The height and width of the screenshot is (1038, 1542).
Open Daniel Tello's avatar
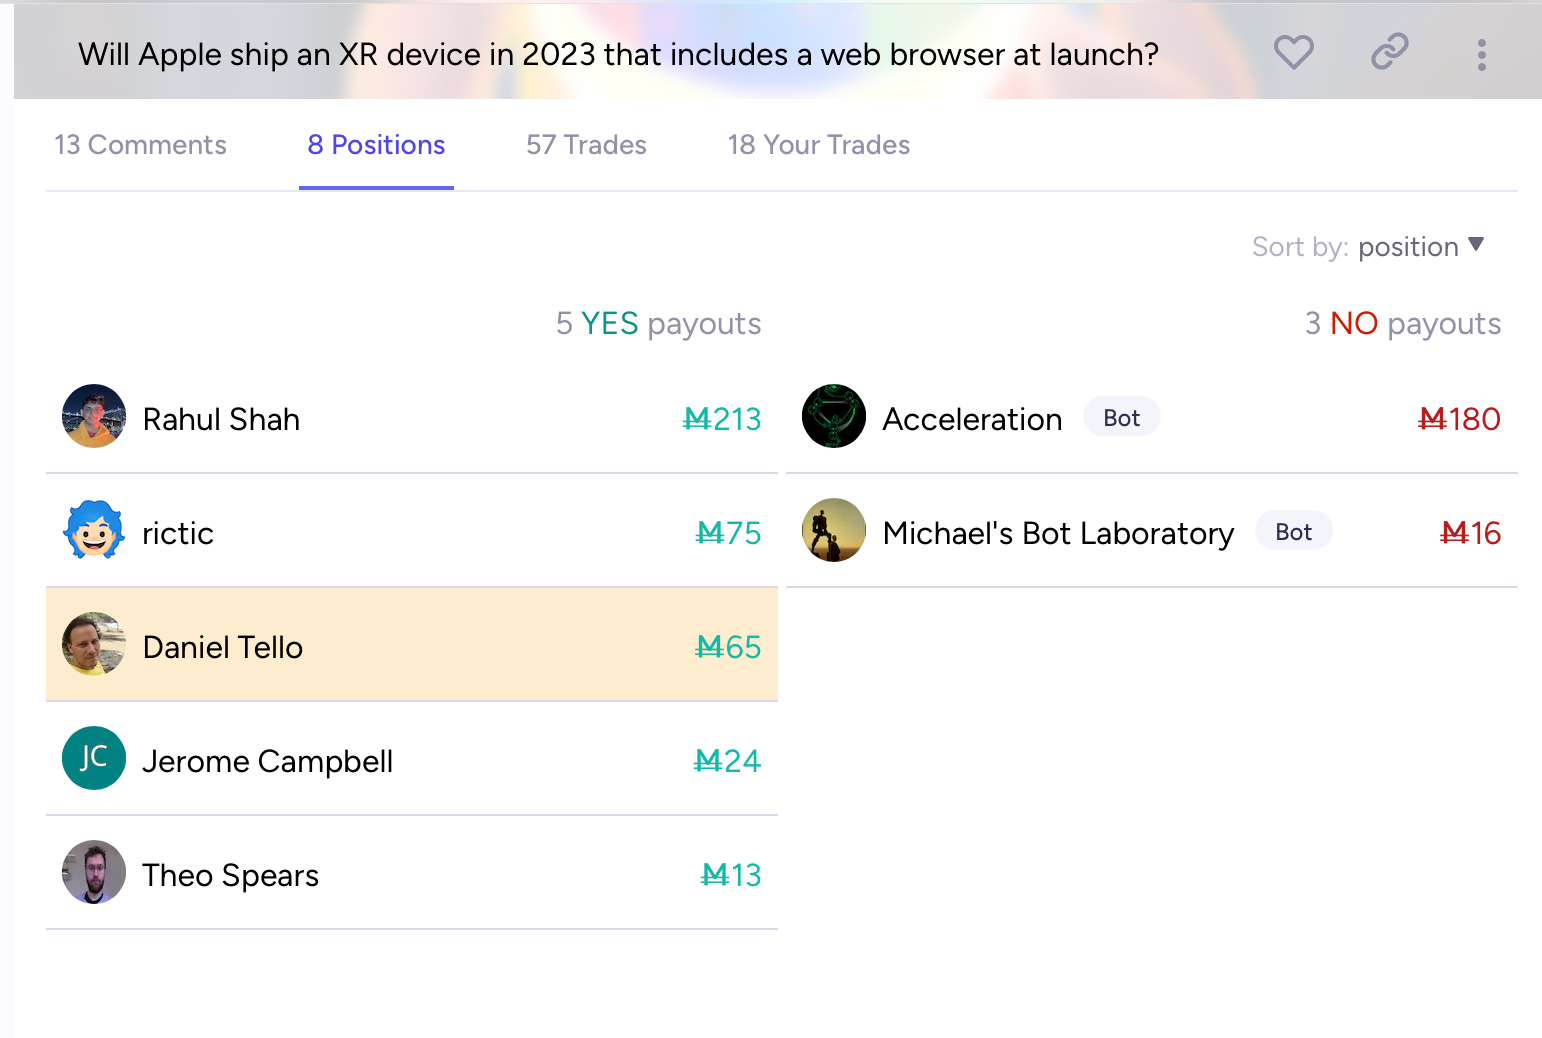94,644
